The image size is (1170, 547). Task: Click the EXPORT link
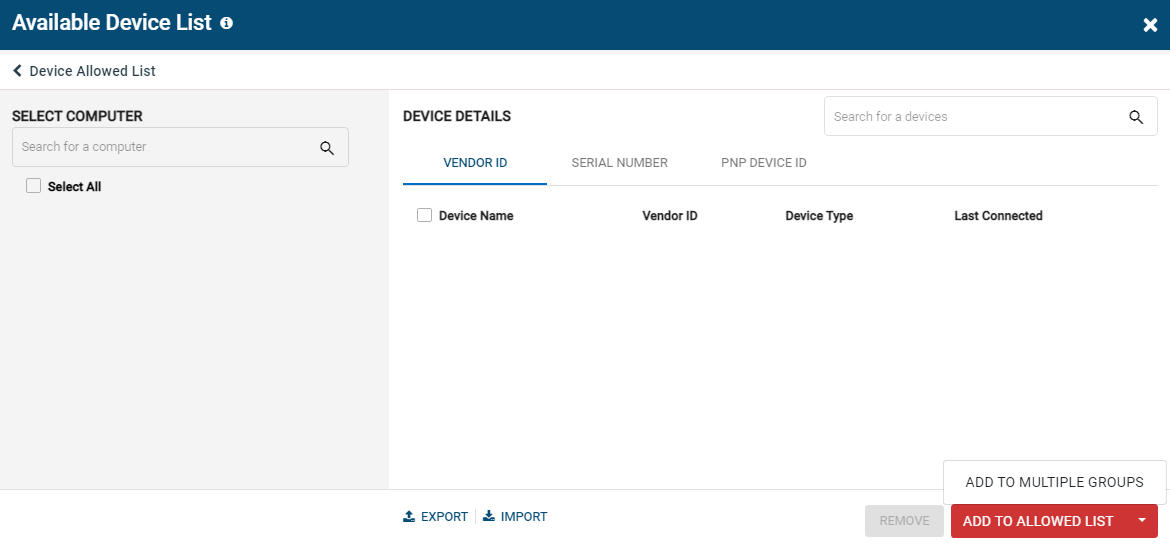[444, 516]
